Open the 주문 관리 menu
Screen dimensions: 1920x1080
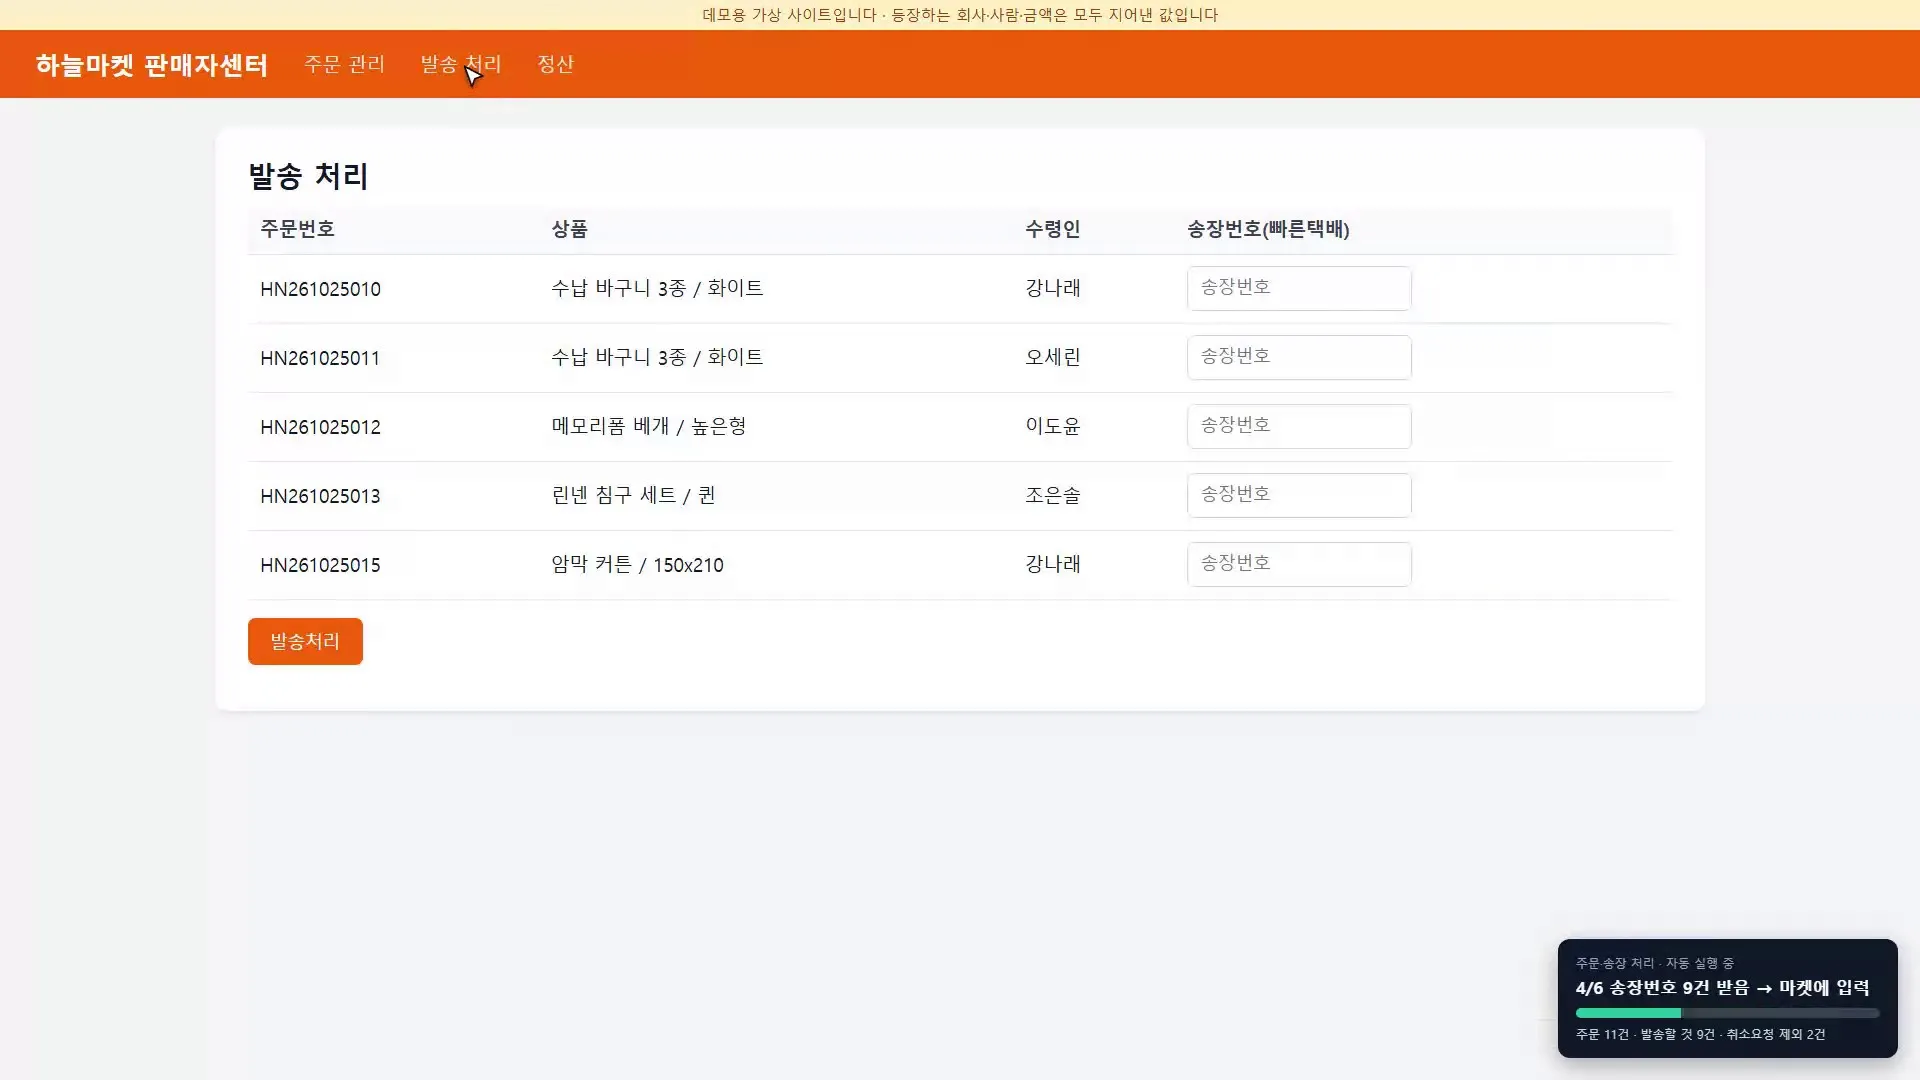coord(344,64)
